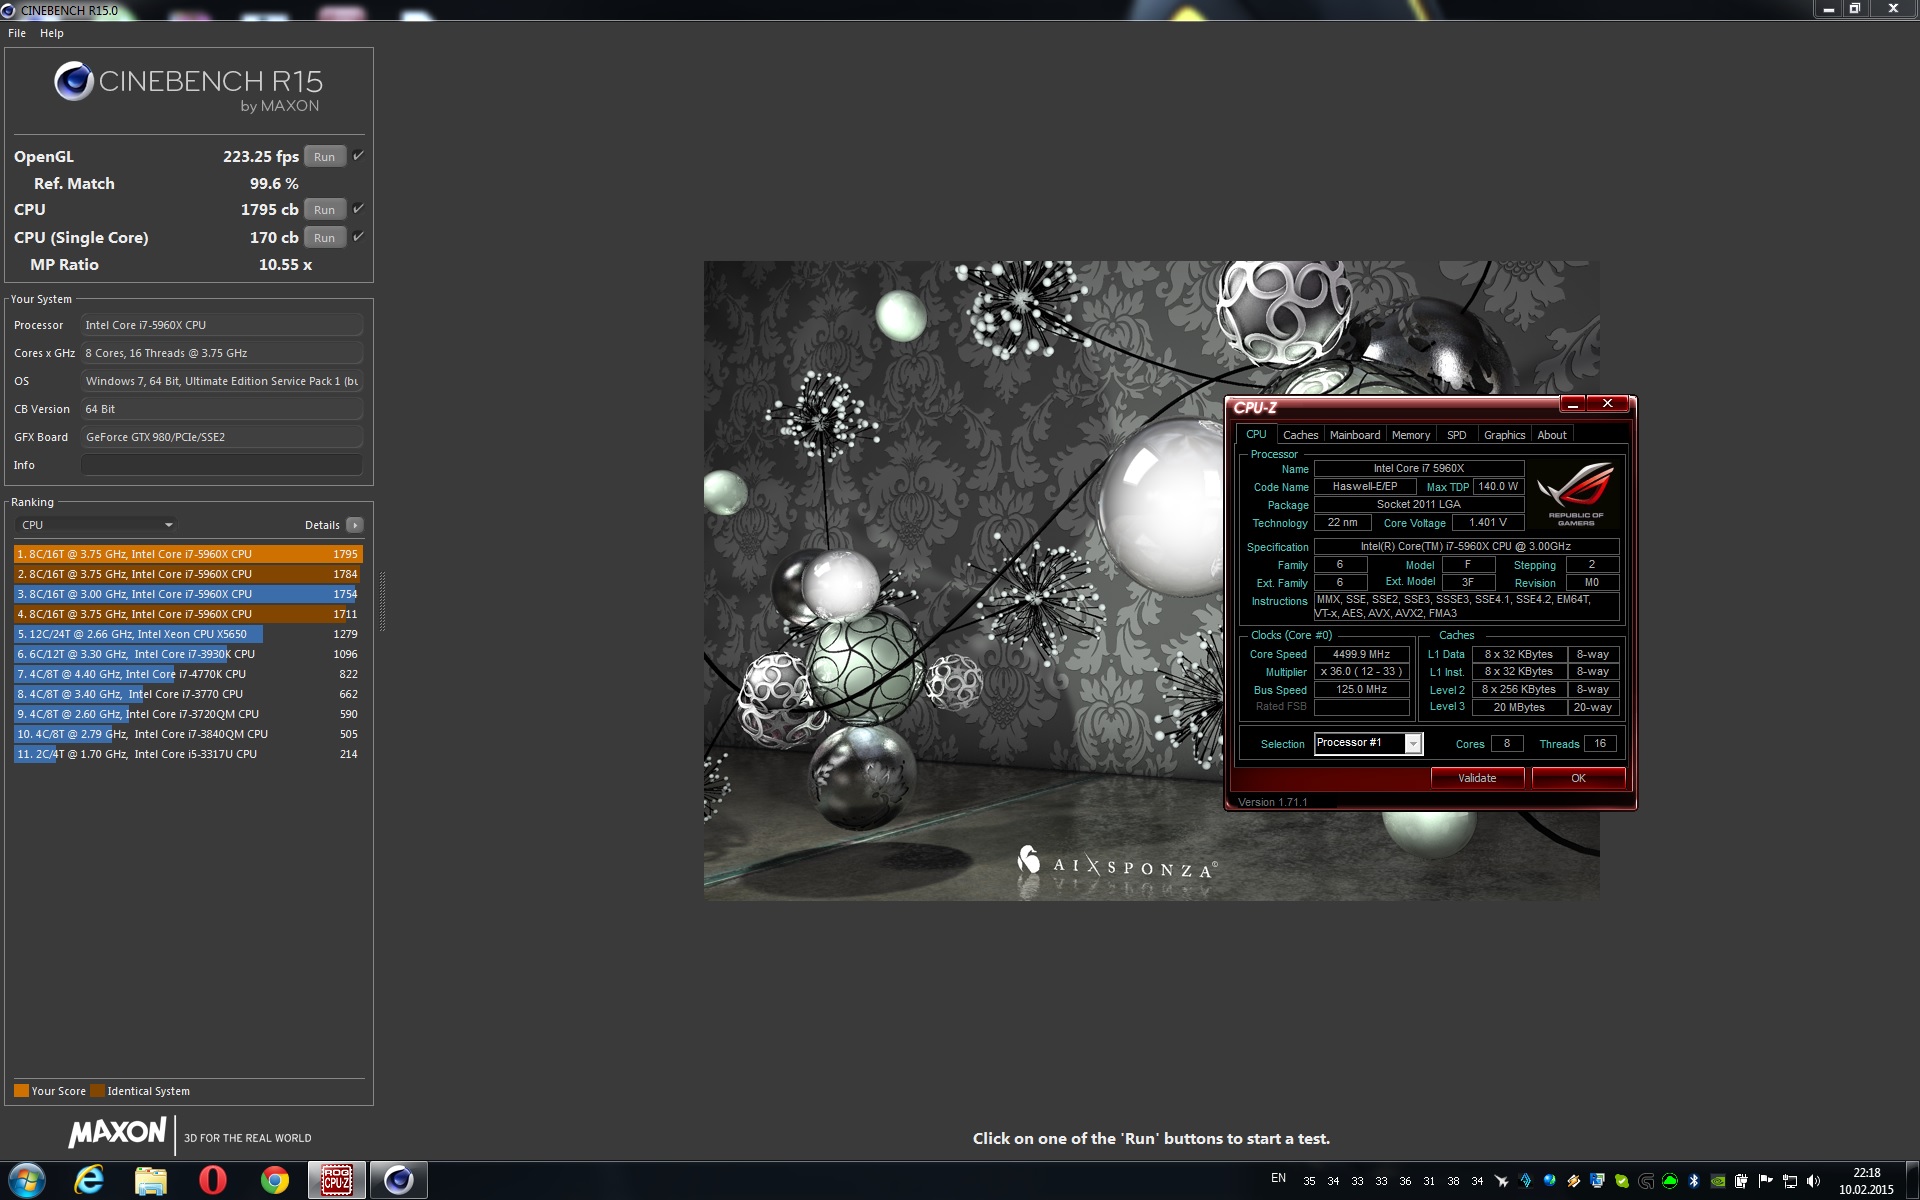Toggle the CPU test checkbox
The image size is (1920, 1200).
point(358,209)
